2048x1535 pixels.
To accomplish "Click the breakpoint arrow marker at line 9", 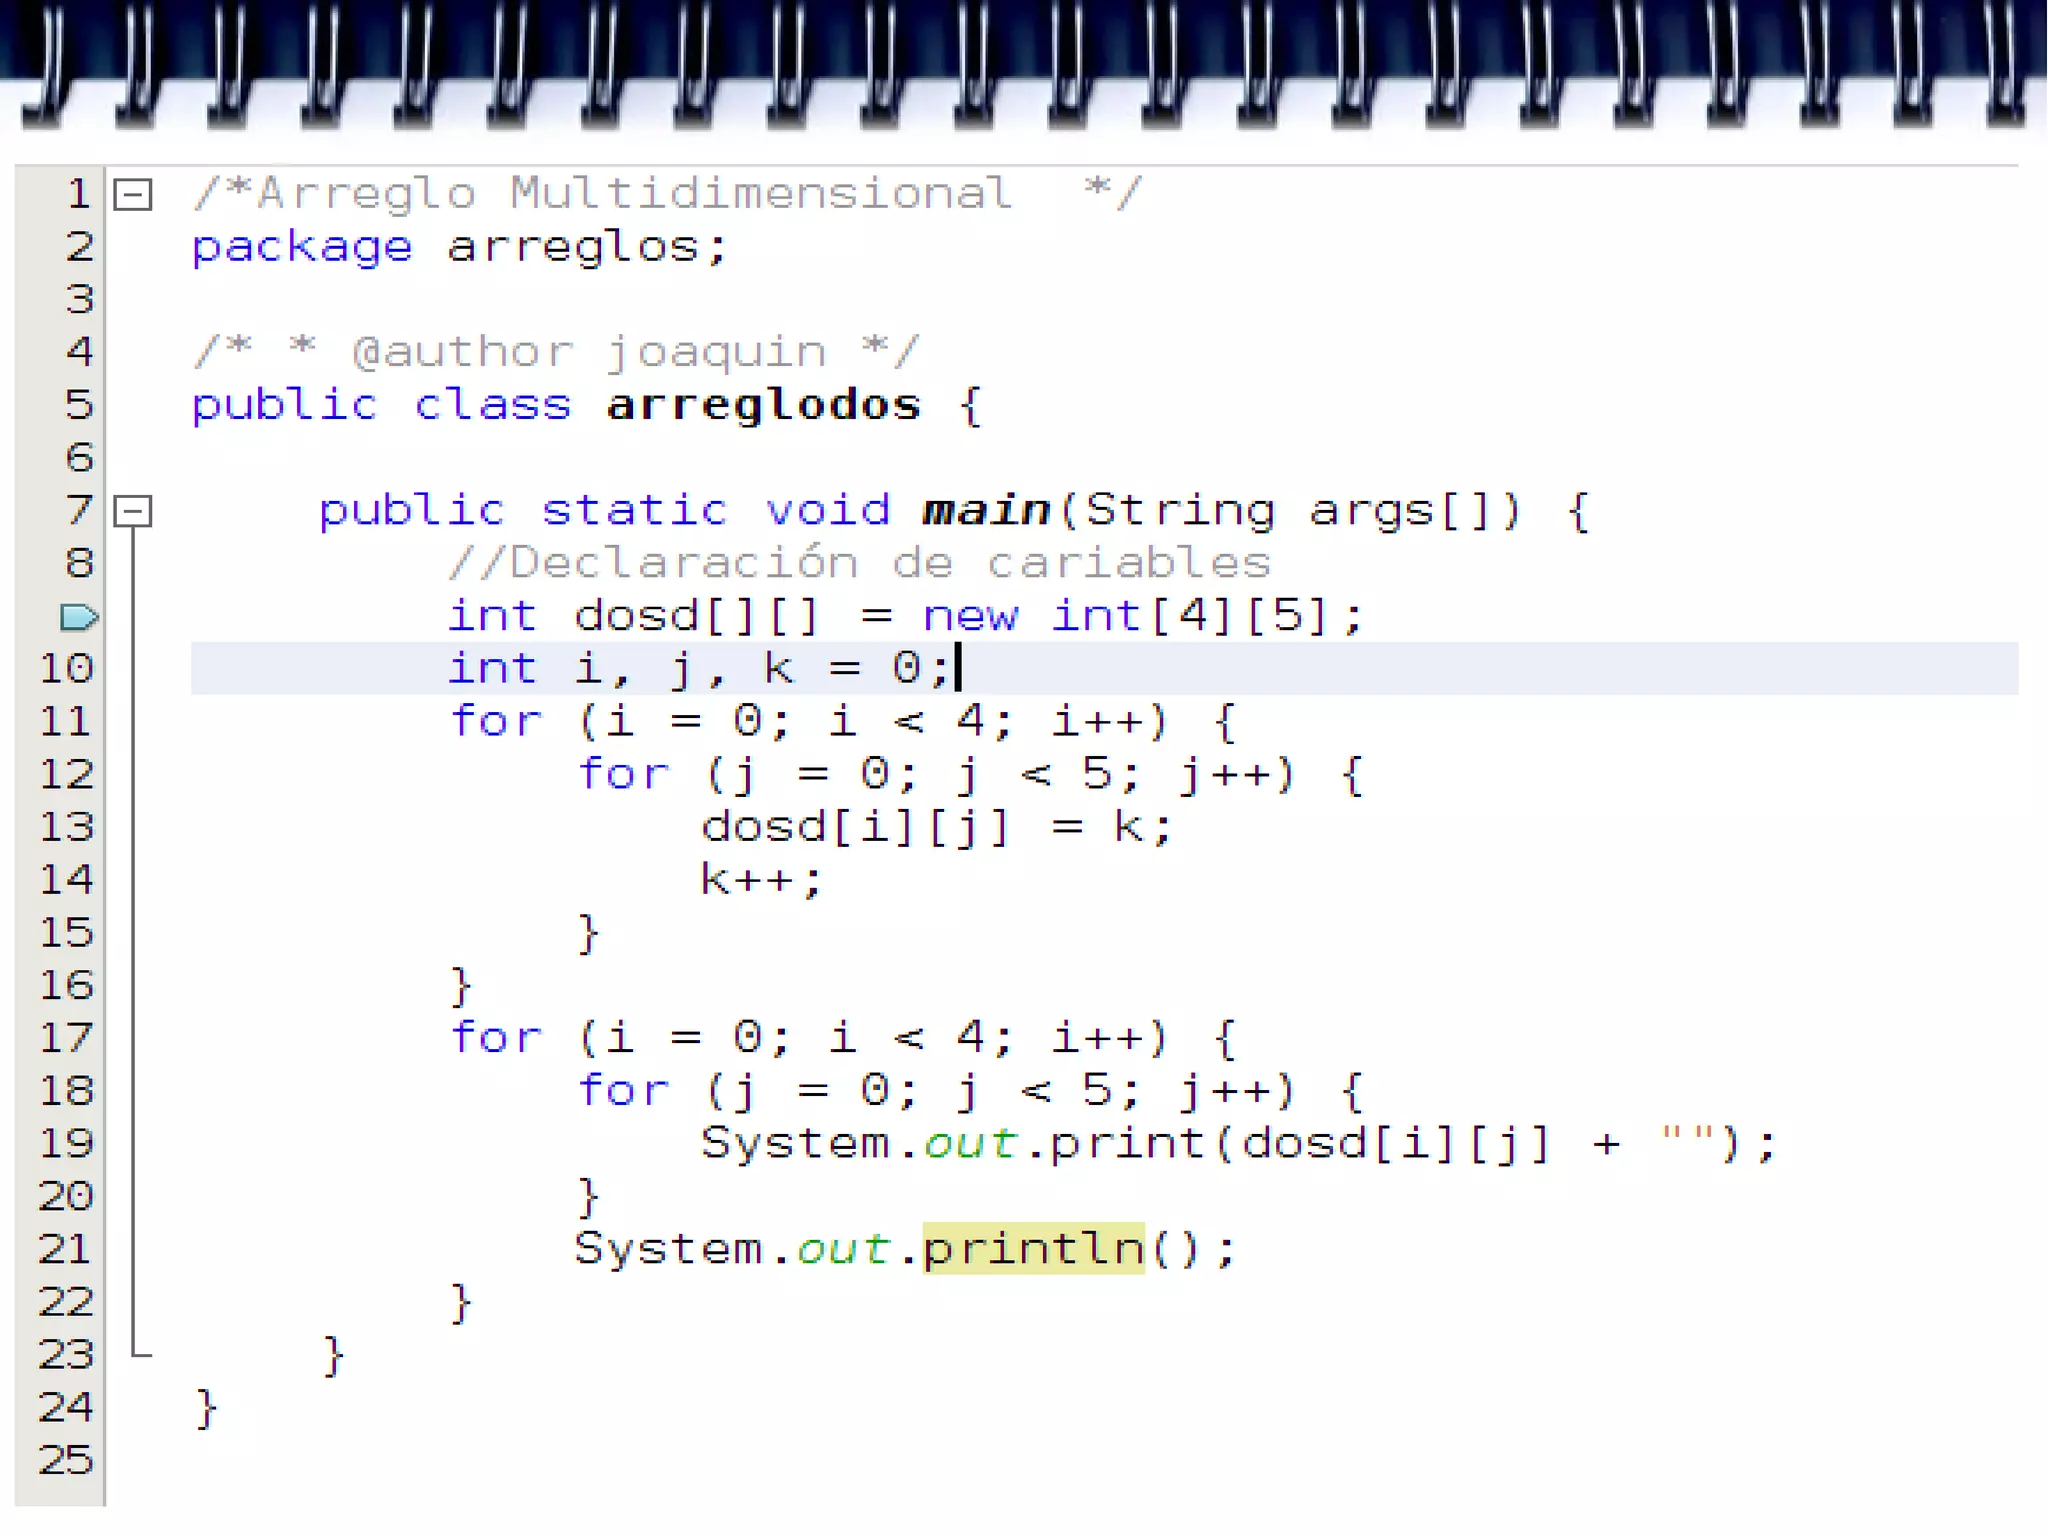I will click(x=78, y=617).
